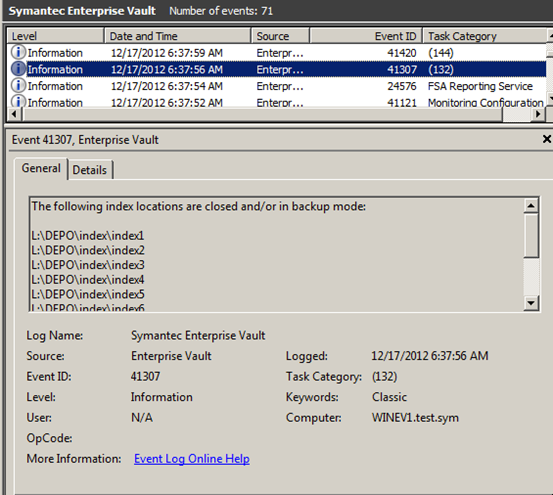Click the index4 path line in message
Image resolution: width=553 pixels, height=495 pixels.
point(88,280)
